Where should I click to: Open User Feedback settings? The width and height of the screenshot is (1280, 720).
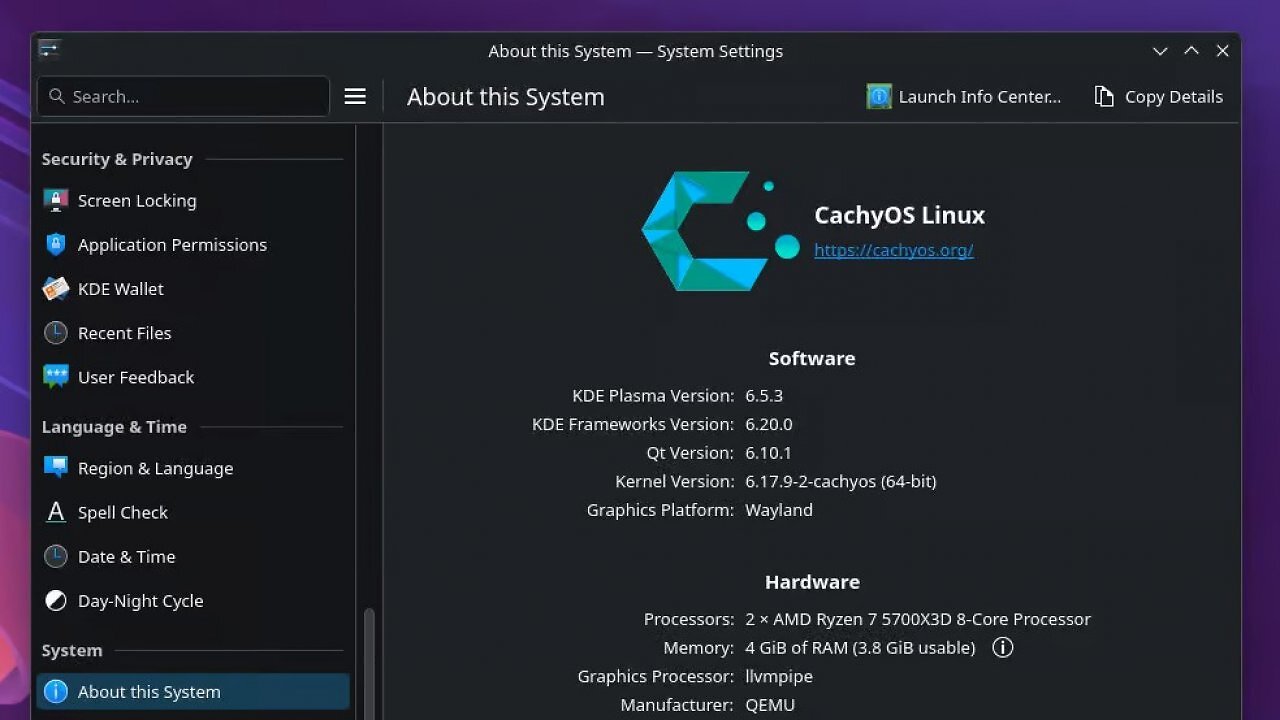tap(193, 377)
